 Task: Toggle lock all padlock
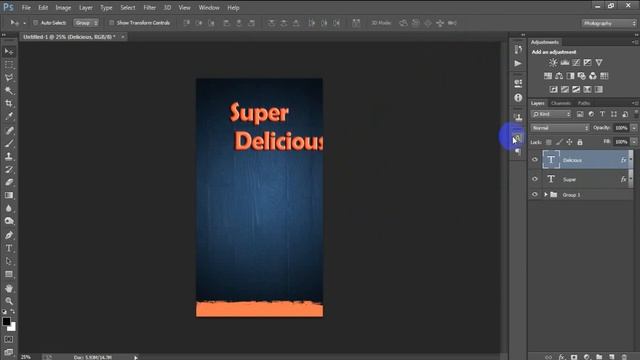pos(580,142)
